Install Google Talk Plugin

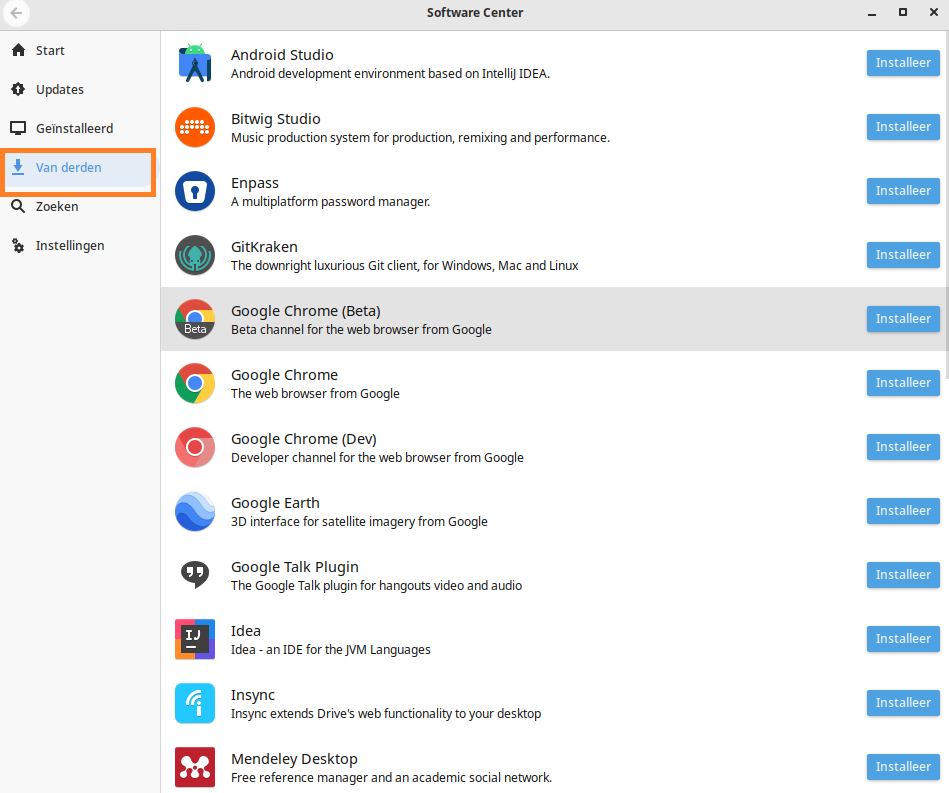pos(903,575)
